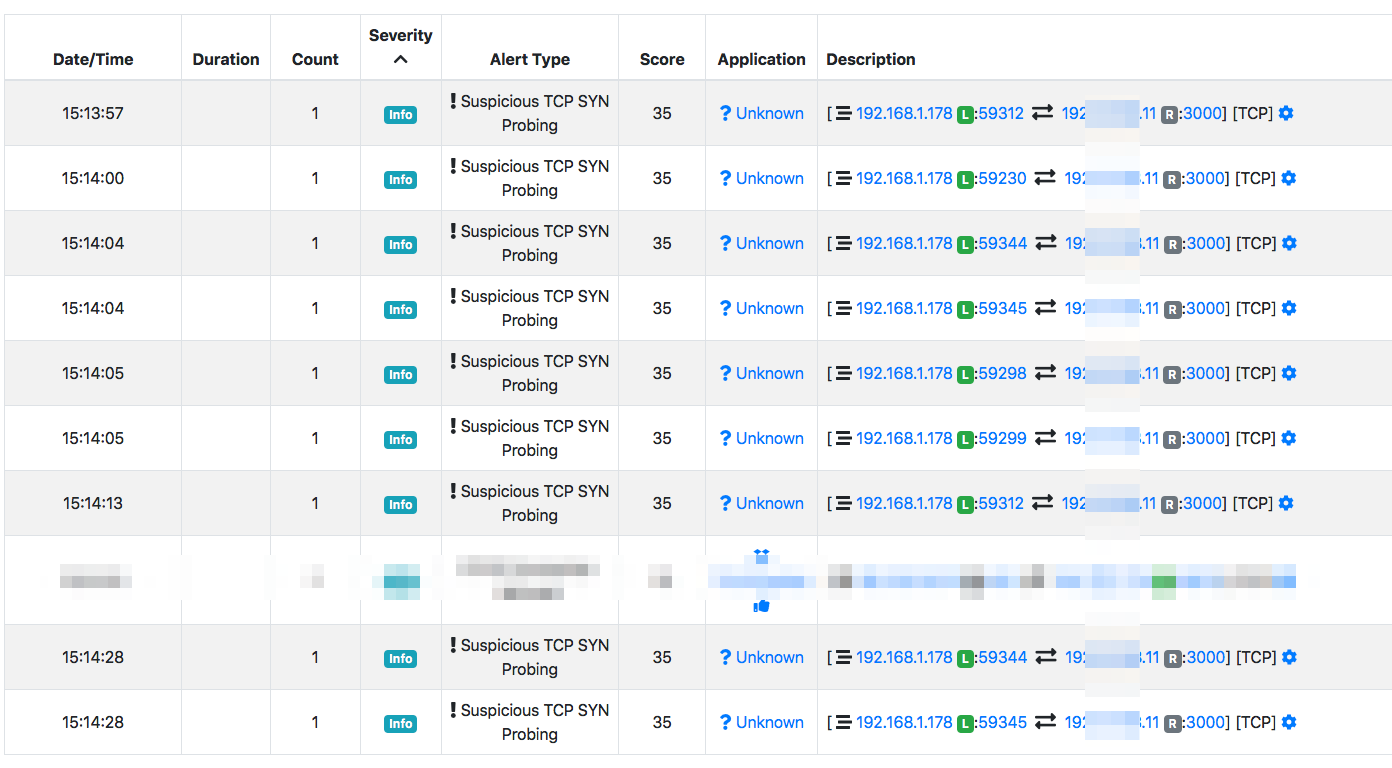The height and width of the screenshot is (768, 1392).
Task: Click the score 35 in the 15:14:00 row
Action: 662,178
